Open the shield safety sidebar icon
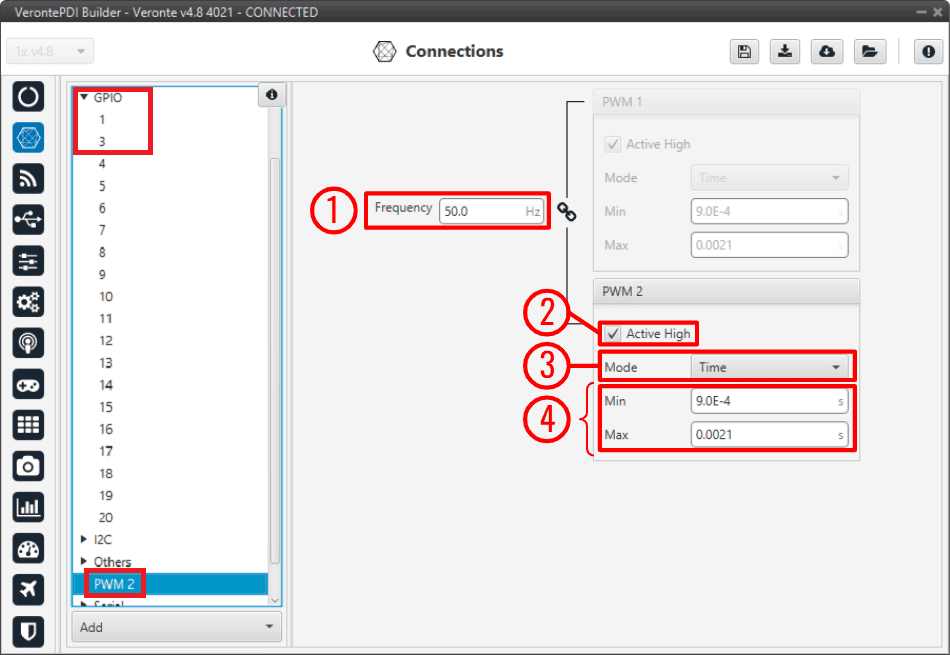This screenshot has height=655, width=950. tap(28, 631)
